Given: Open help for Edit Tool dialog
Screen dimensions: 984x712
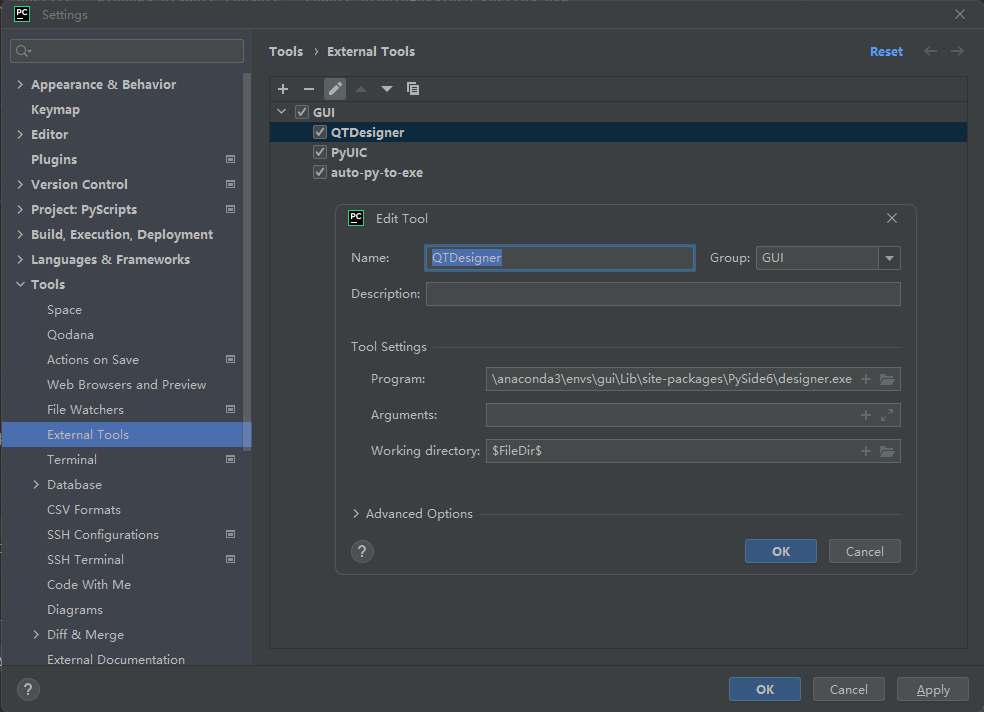Looking at the screenshot, I should point(362,551).
